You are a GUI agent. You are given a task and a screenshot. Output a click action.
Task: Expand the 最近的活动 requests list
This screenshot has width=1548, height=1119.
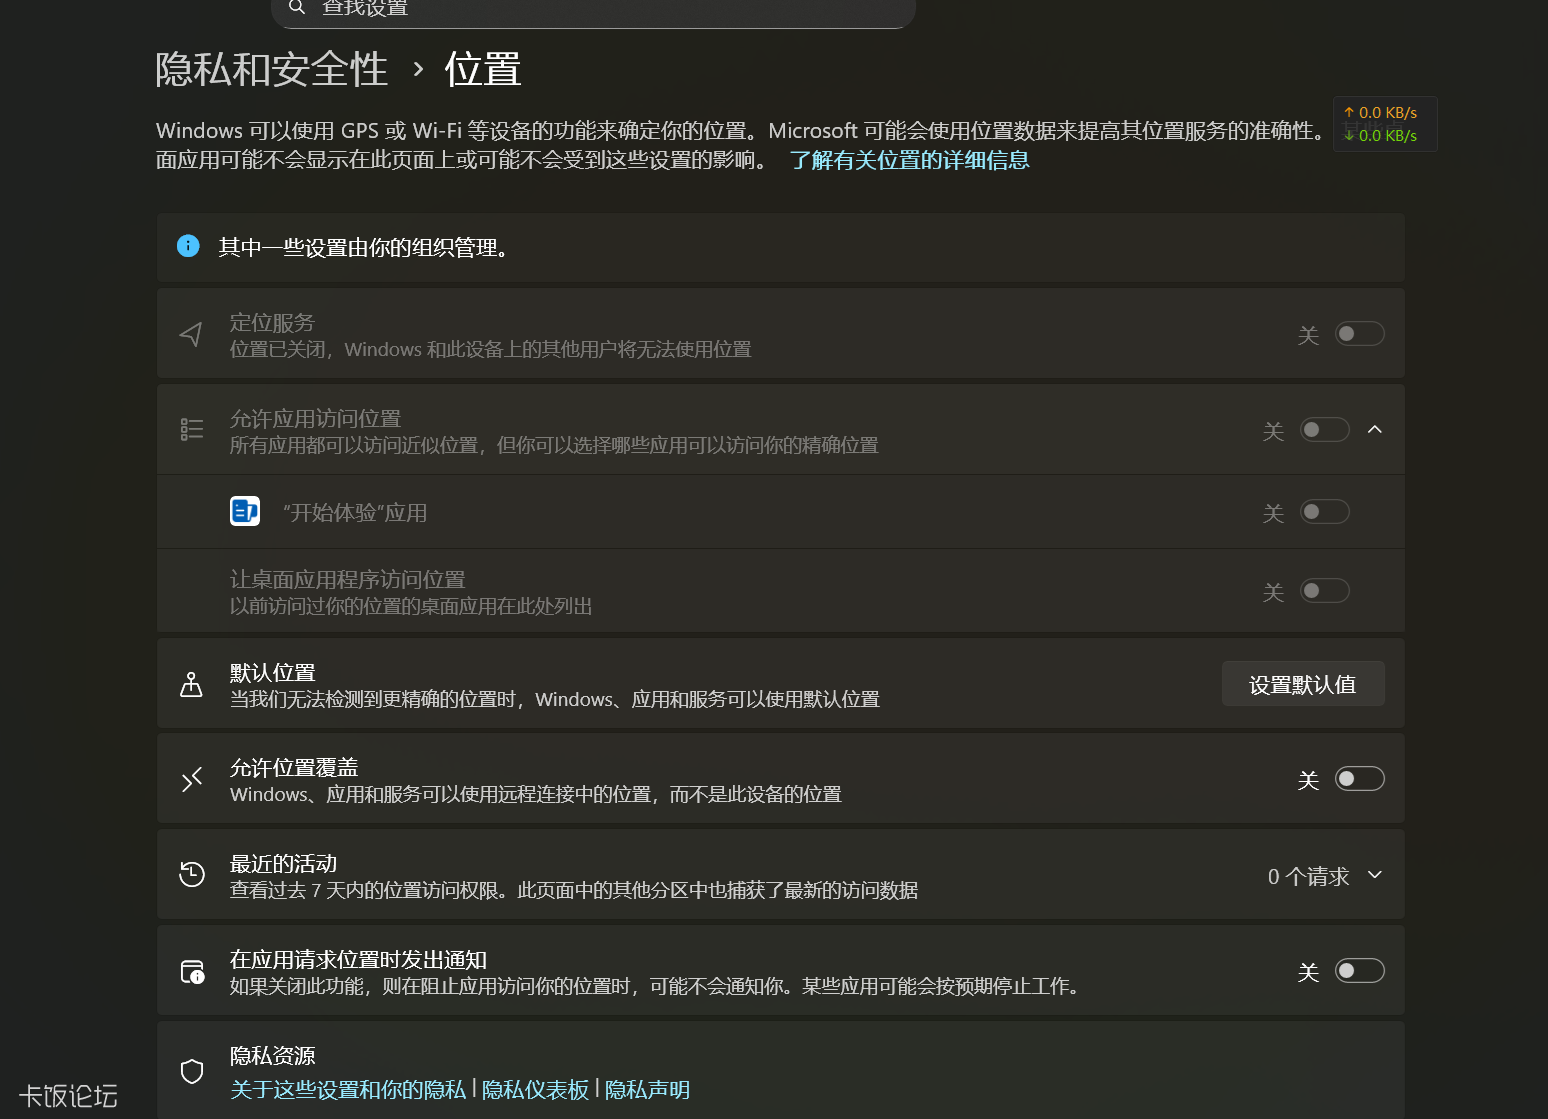(1374, 874)
